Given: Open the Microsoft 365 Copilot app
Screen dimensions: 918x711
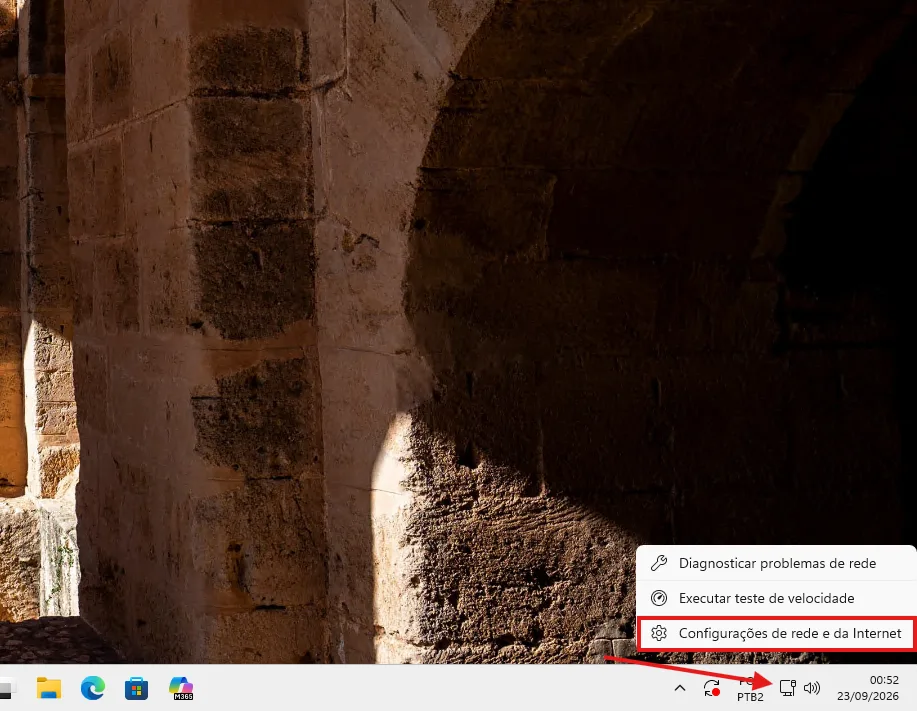Looking at the screenshot, I should (x=181, y=688).
